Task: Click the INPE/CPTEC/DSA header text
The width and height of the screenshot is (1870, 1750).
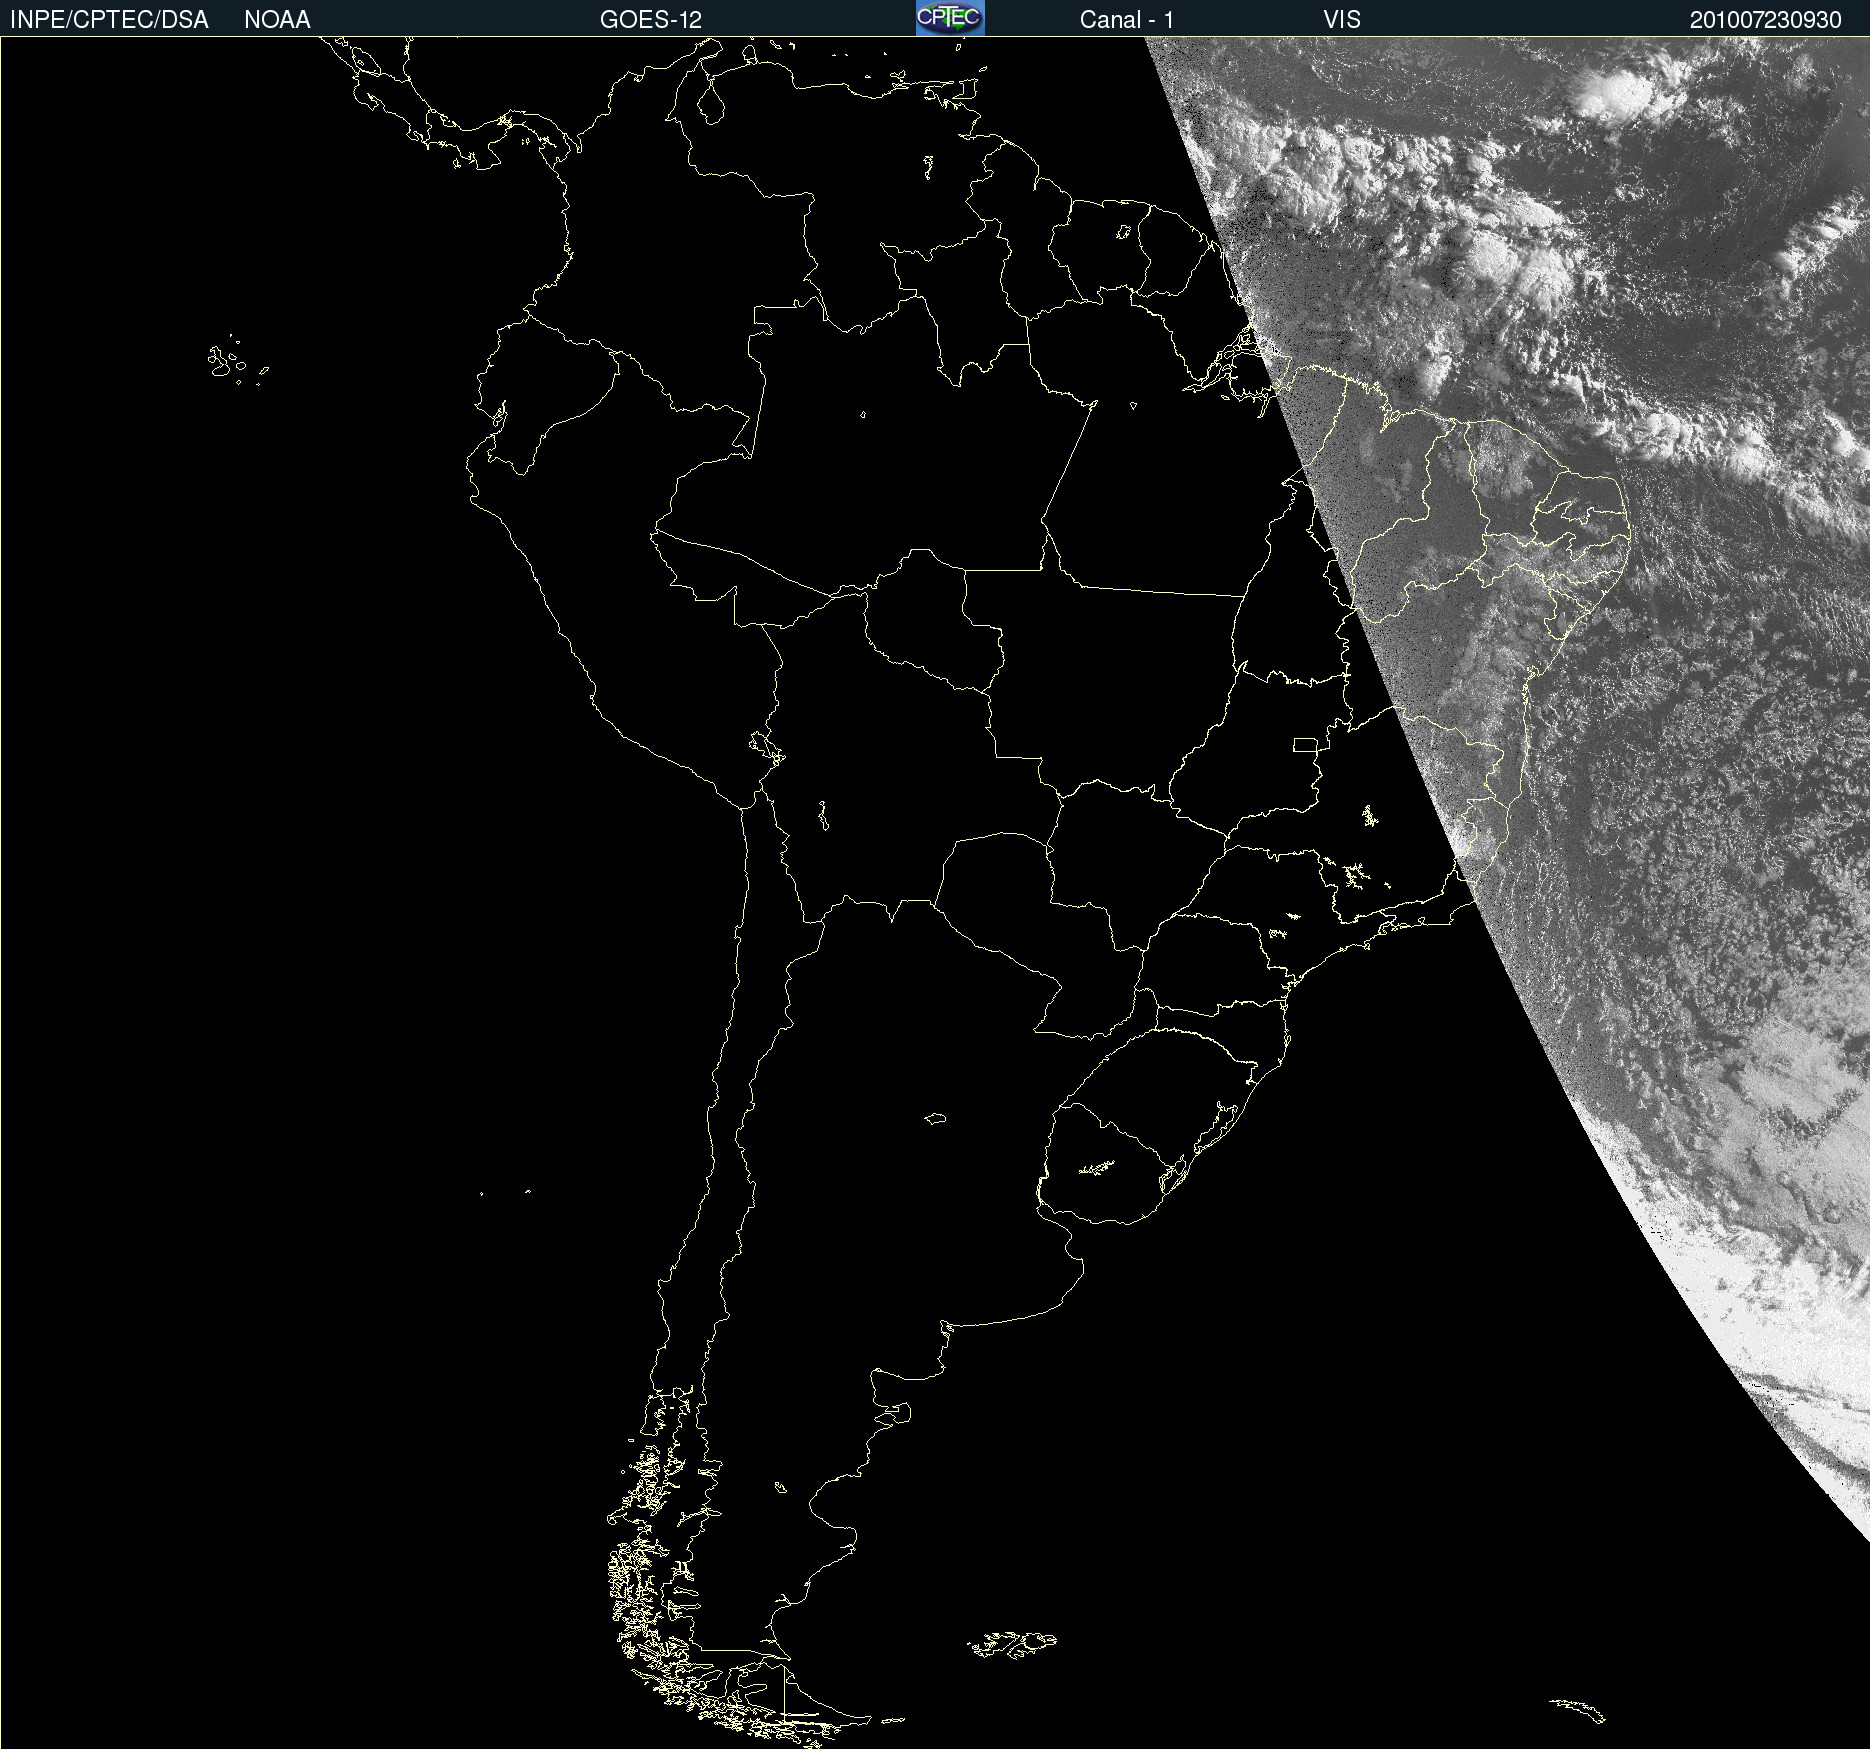Action: click(109, 20)
